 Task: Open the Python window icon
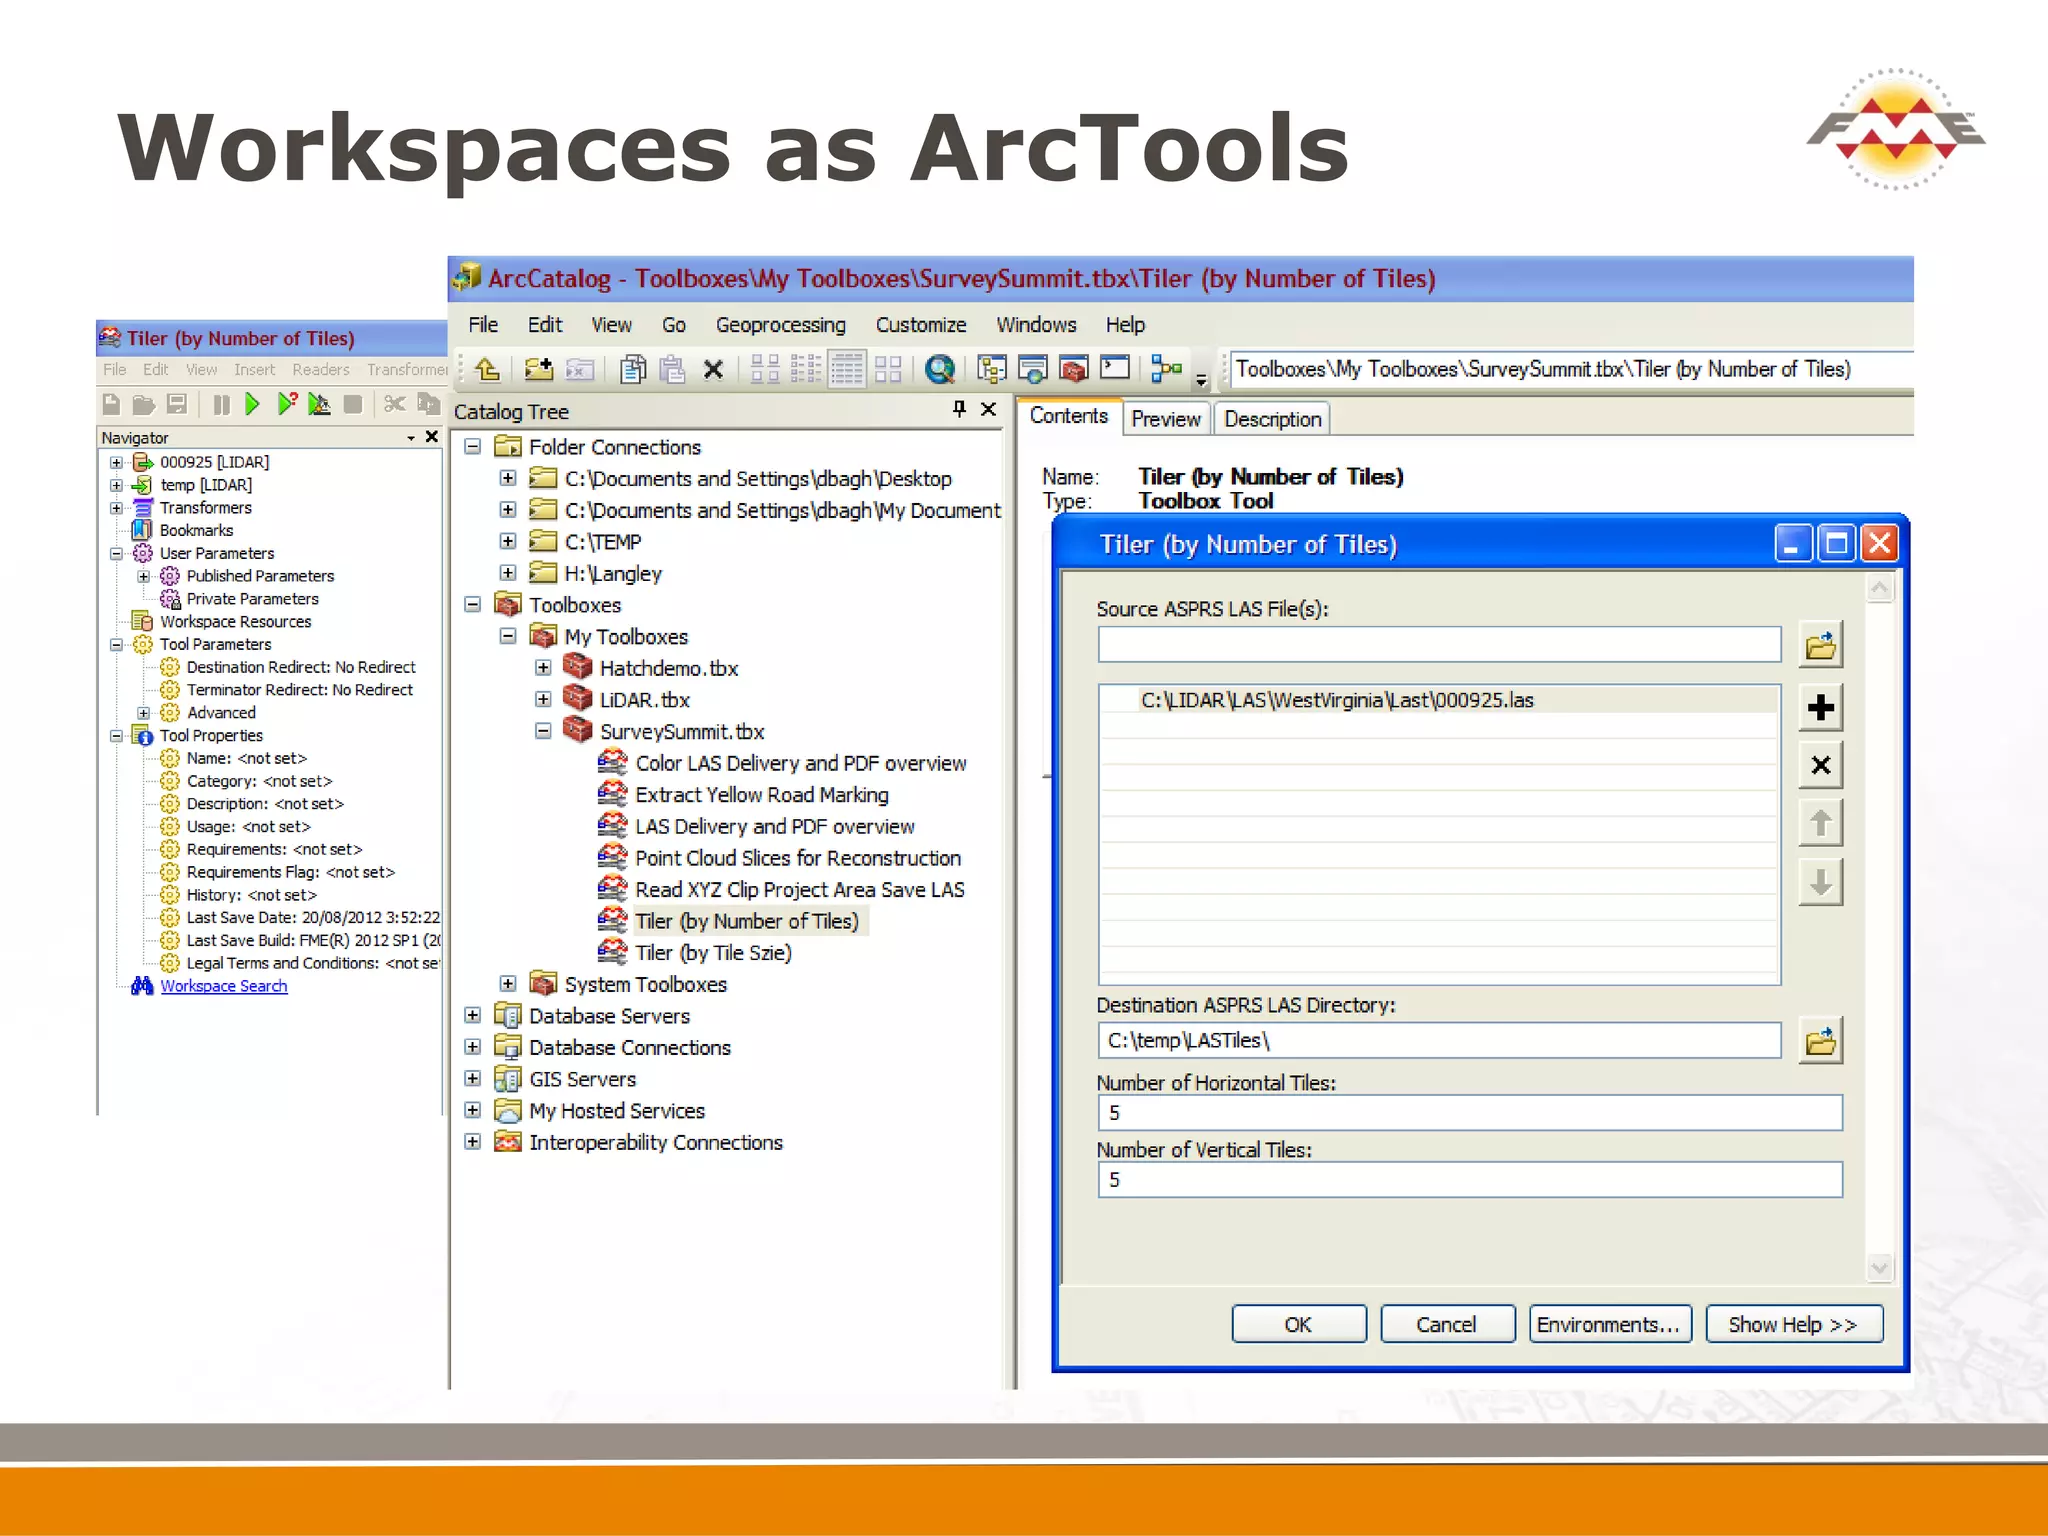pos(1114,368)
